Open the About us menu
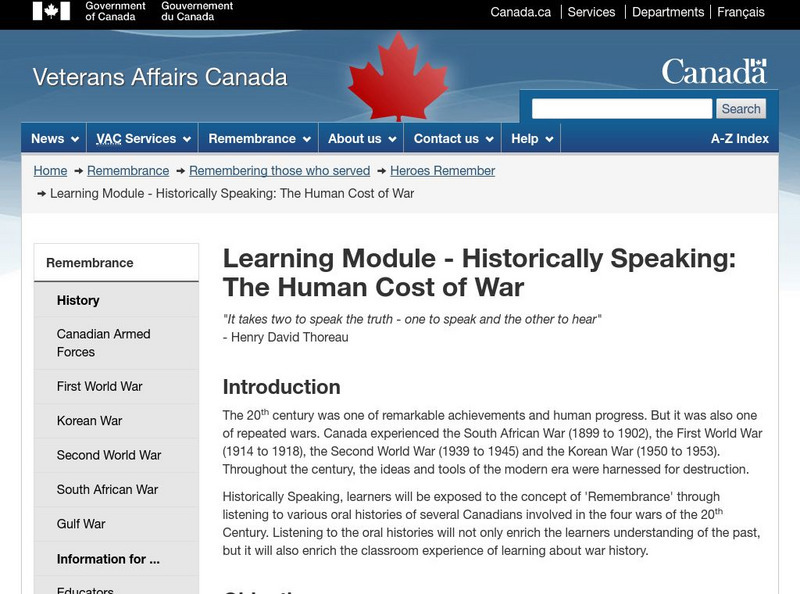This screenshot has height=594, width=800. [362, 139]
